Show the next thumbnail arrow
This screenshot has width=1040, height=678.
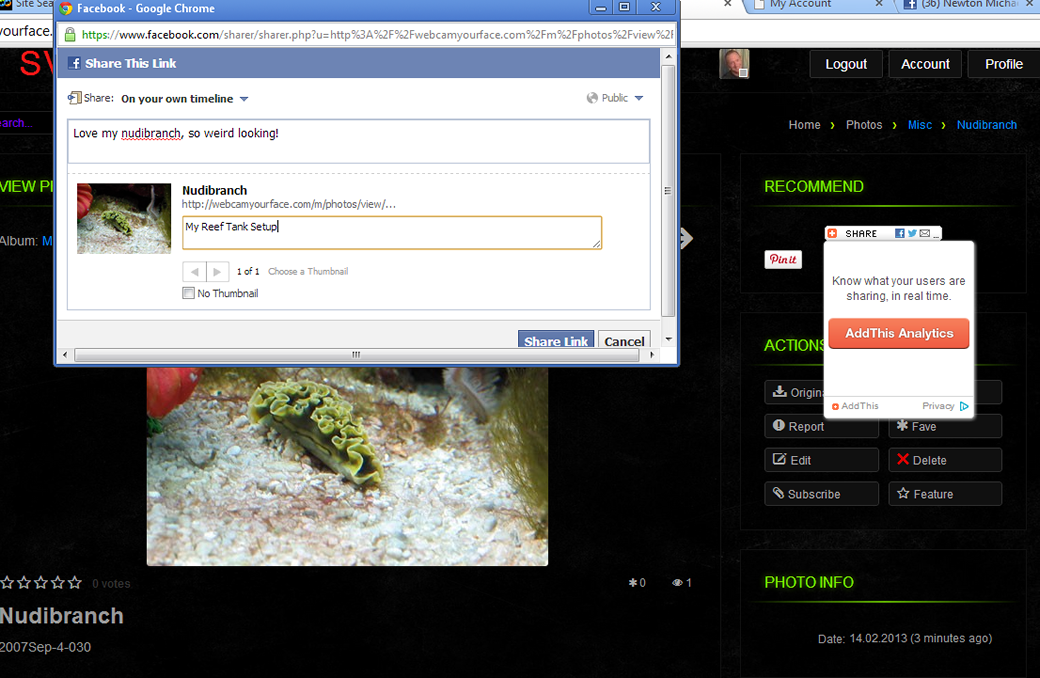click(x=218, y=272)
